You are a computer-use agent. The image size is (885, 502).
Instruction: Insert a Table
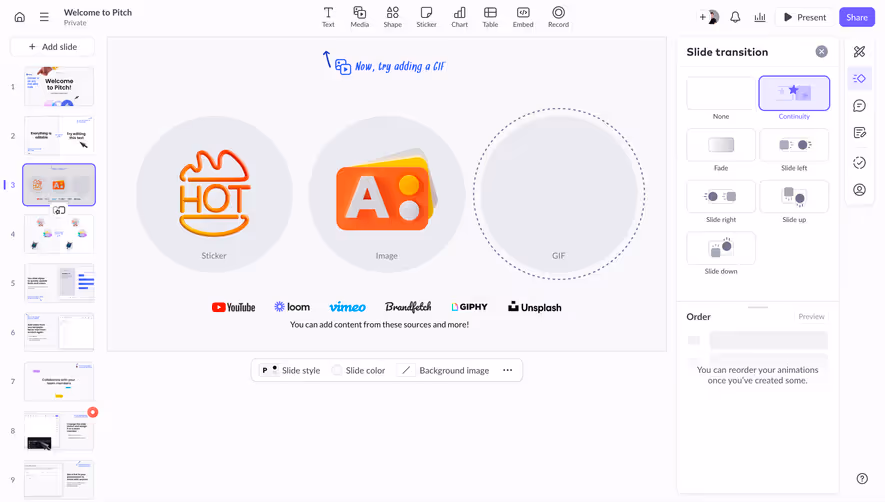[x=490, y=17]
